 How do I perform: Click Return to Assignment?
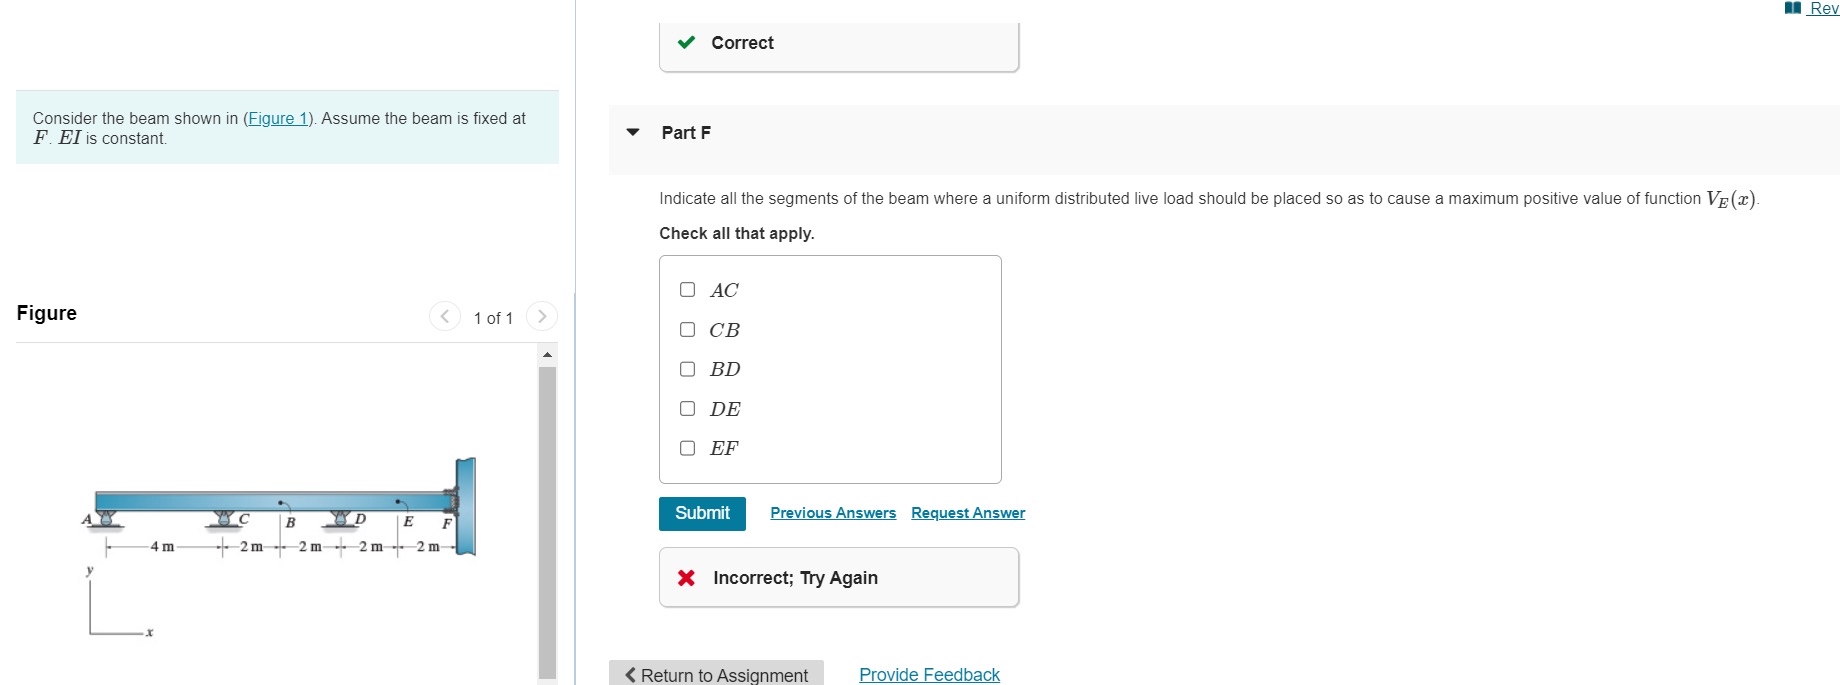(715, 675)
